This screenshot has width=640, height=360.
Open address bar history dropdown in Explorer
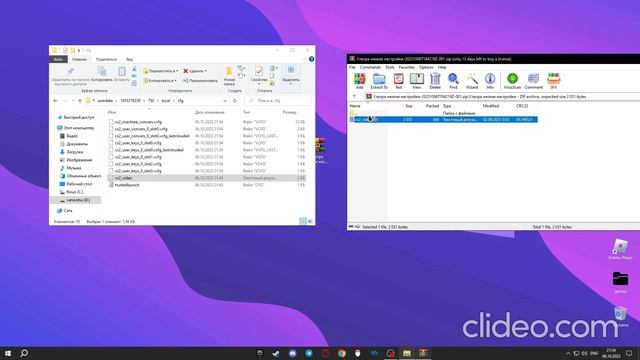225,100
